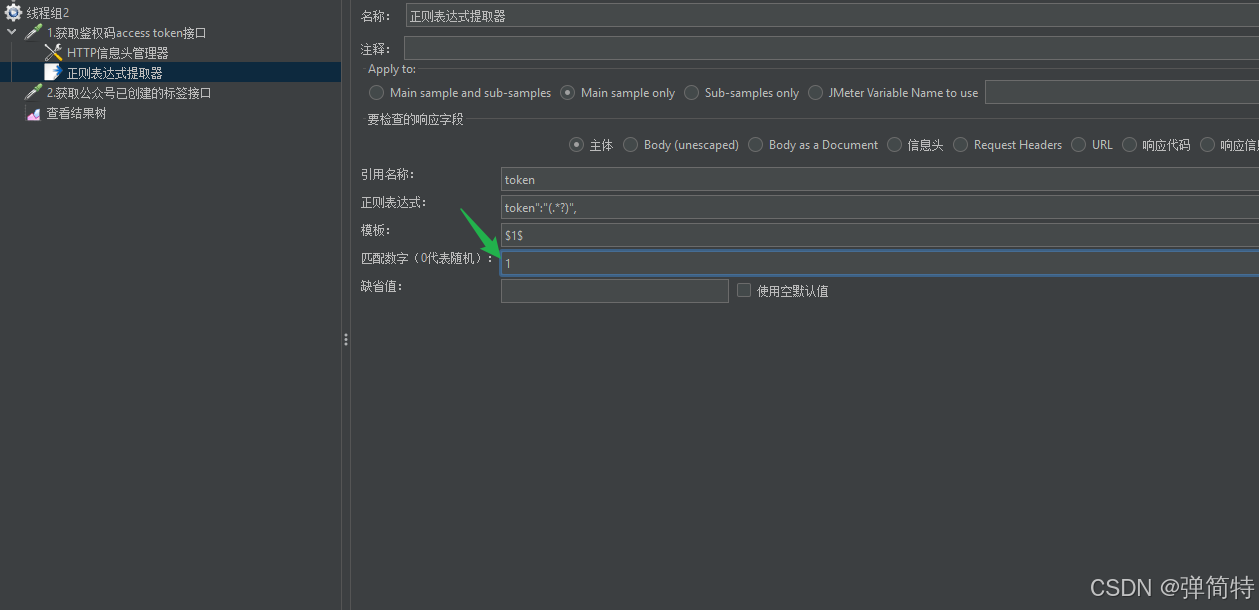Click the chart icon of 查看结果树
Image resolution: width=1259 pixels, height=610 pixels.
pyautogui.click(x=33, y=112)
